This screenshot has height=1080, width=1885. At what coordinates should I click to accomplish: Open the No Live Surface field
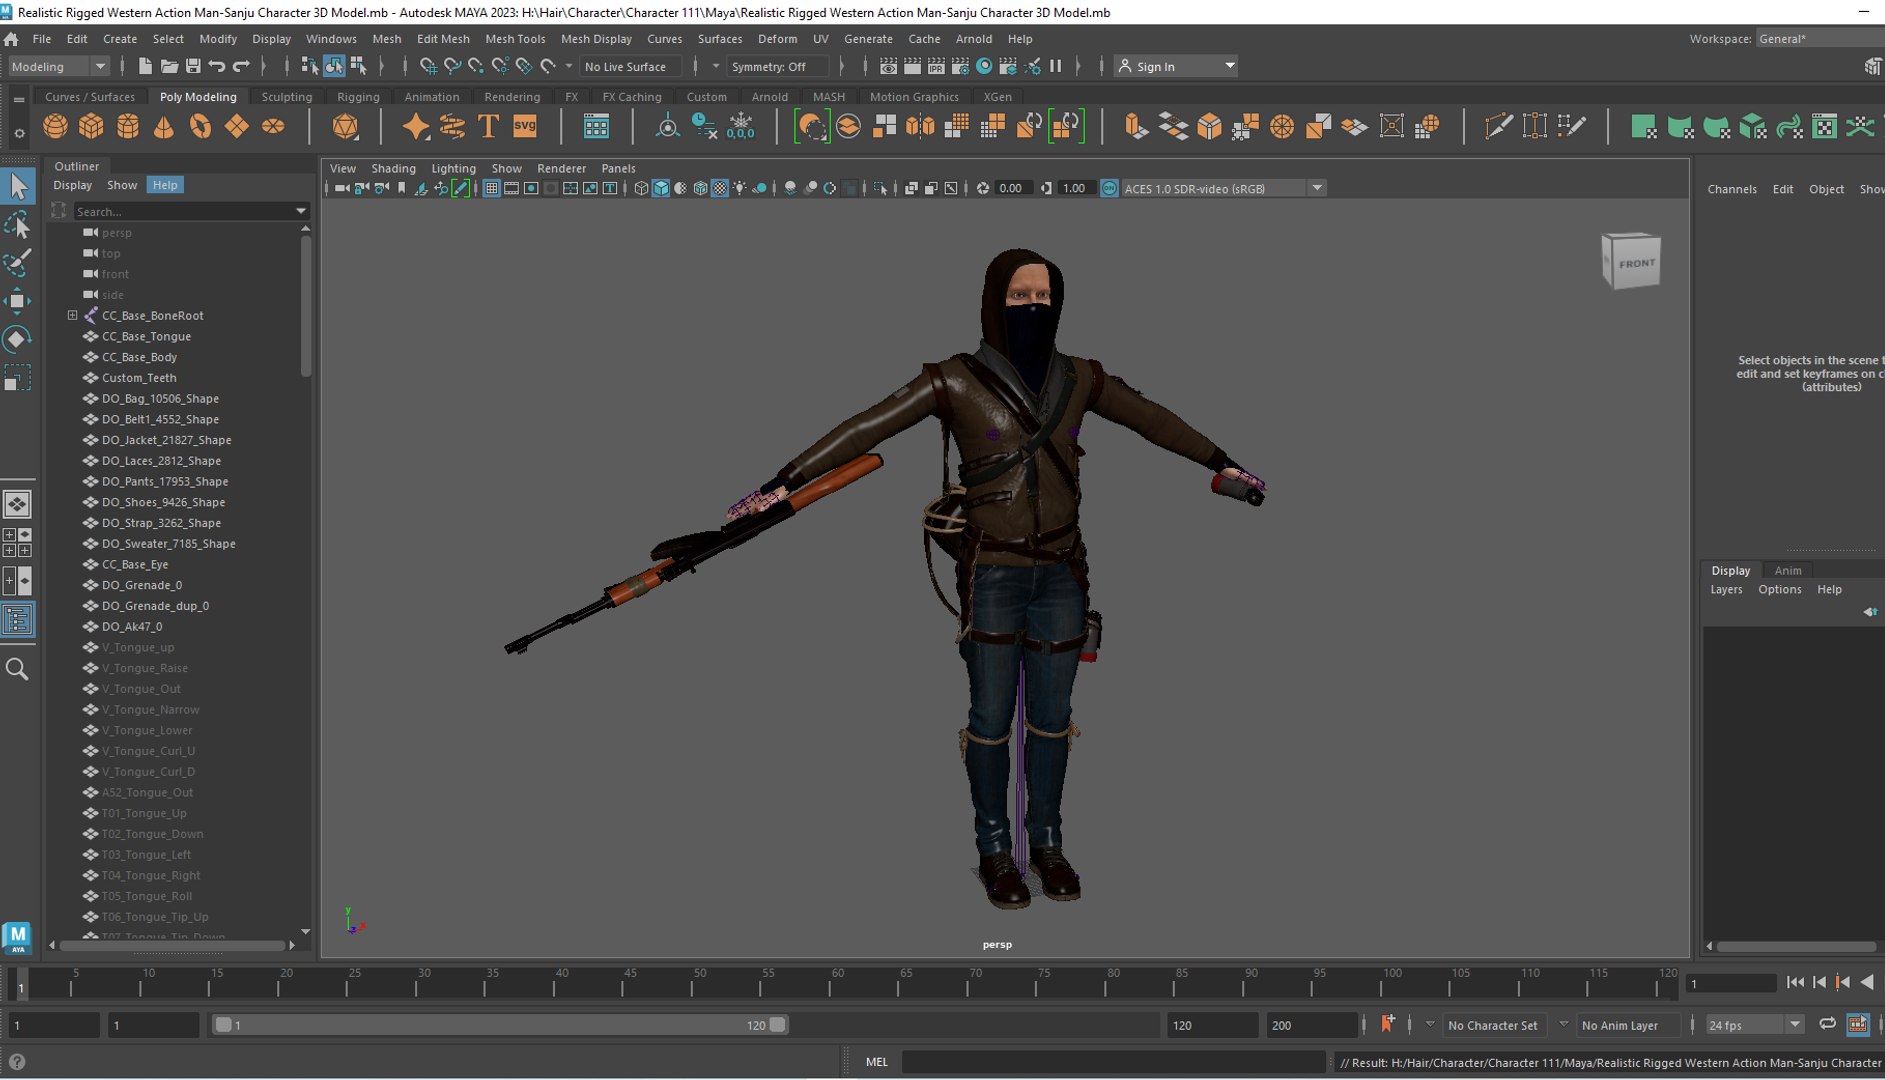(x=630, y=66)
